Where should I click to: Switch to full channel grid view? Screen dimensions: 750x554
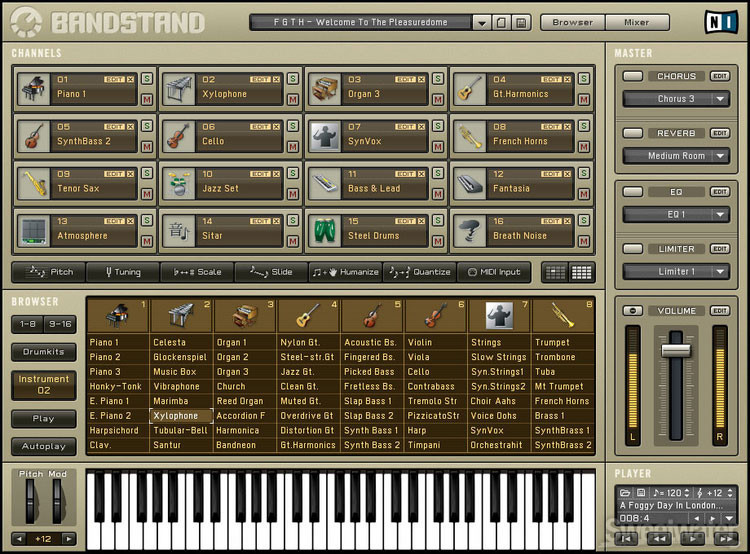pyautogui.click(x=582, y=272)
